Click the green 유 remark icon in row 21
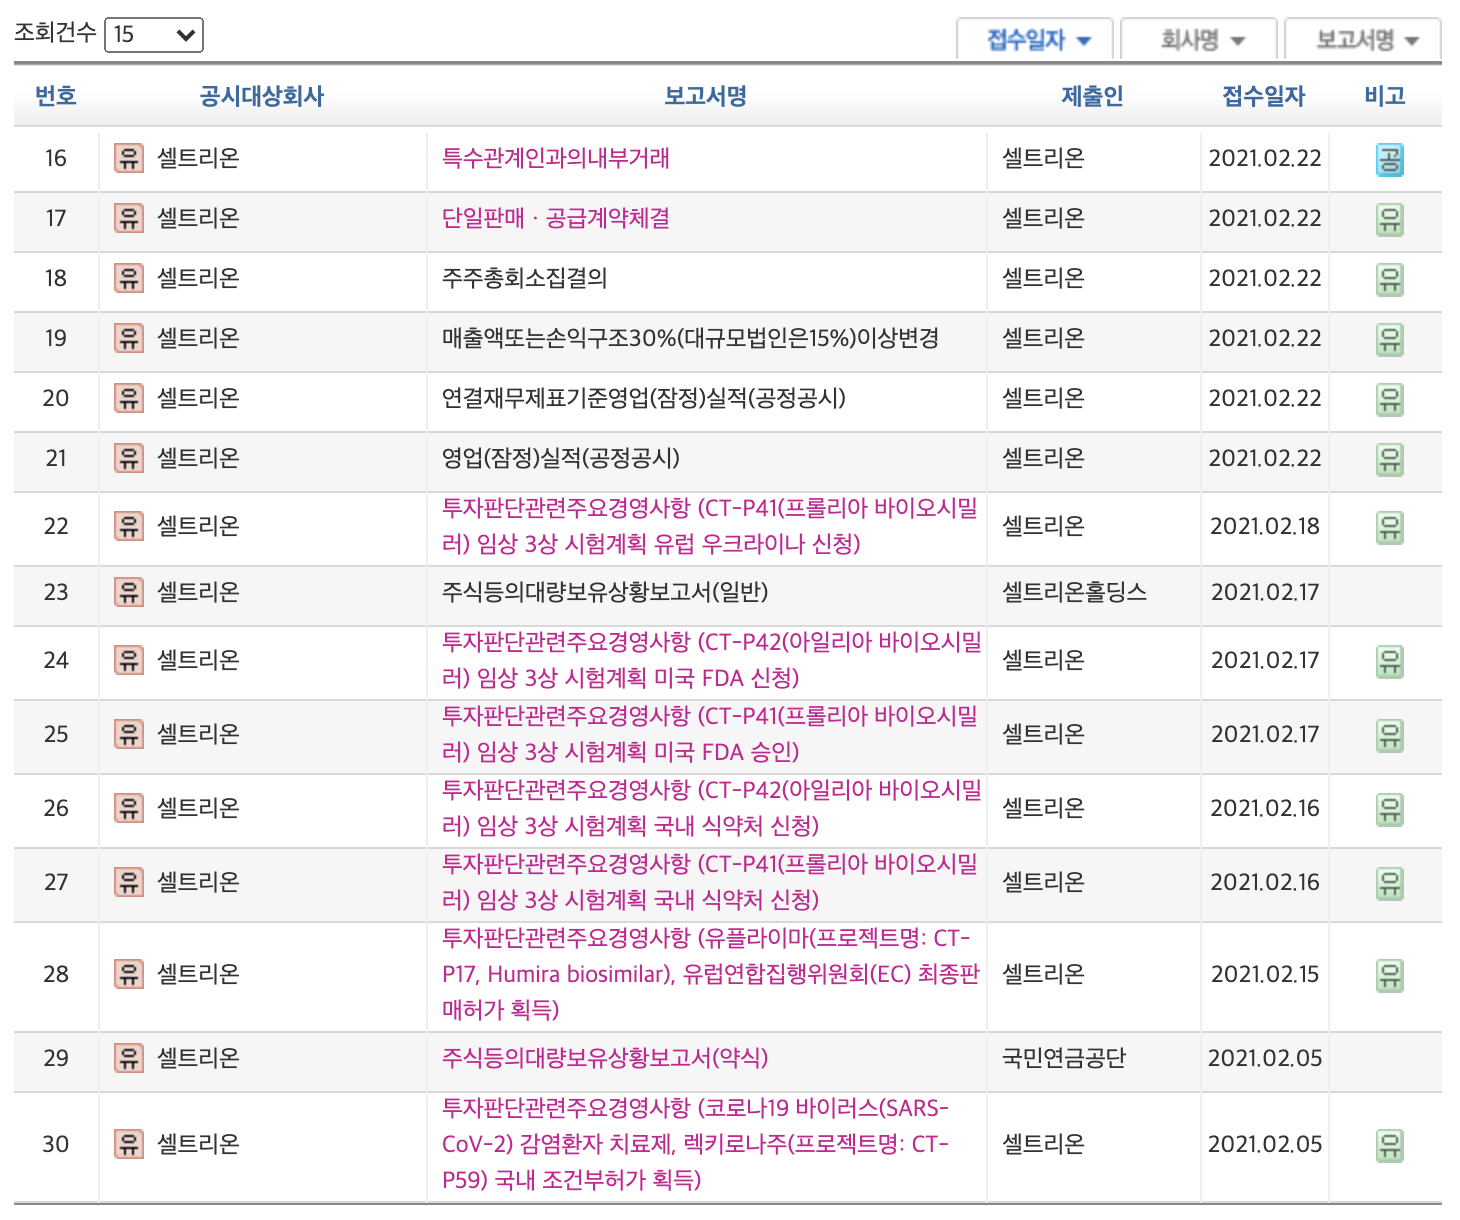Screen dimensions: 1460x1220 1390,460
